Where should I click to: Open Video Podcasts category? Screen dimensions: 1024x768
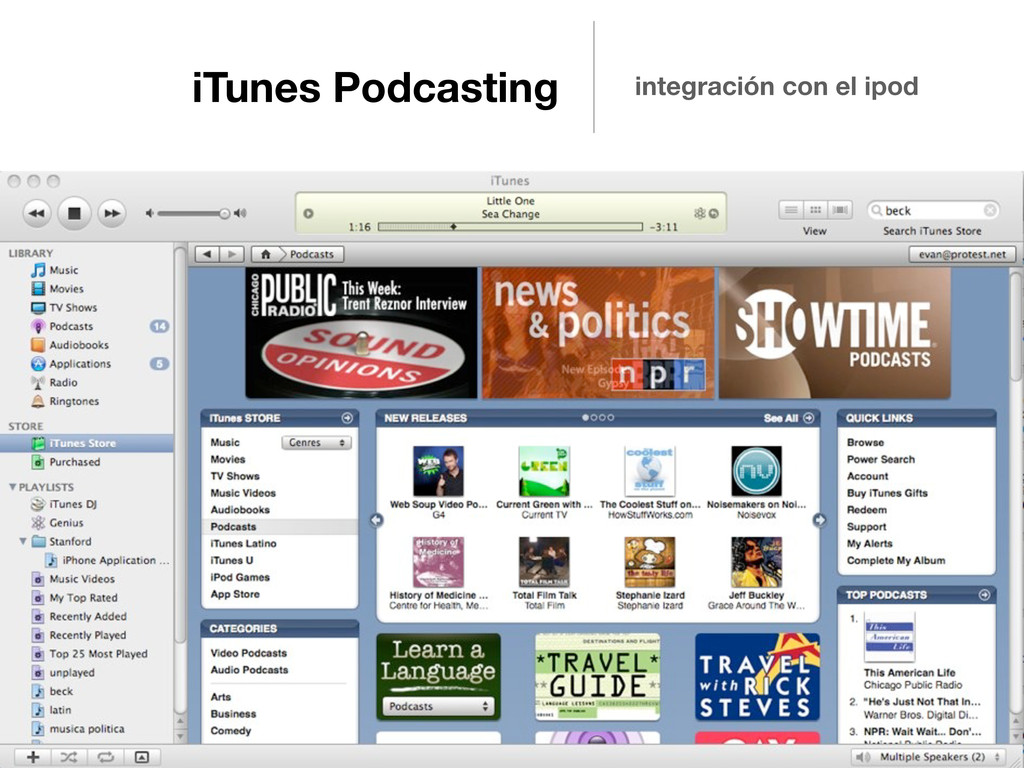point(248,653)
